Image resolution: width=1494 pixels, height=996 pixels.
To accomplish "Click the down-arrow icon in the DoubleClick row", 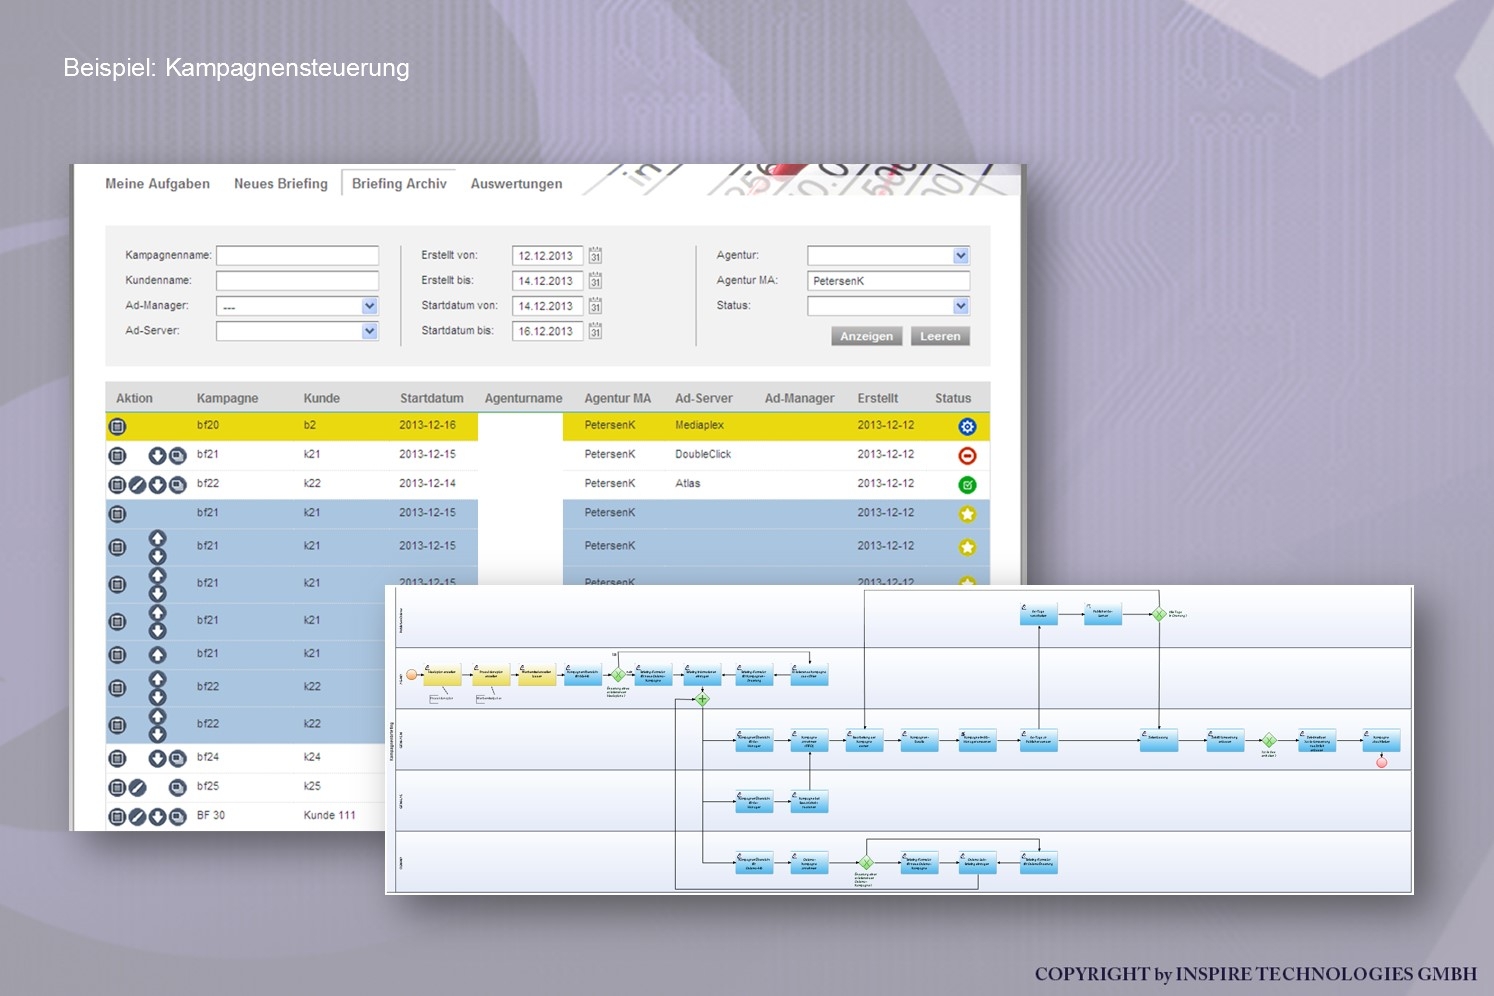I will (x=157, y=456).
